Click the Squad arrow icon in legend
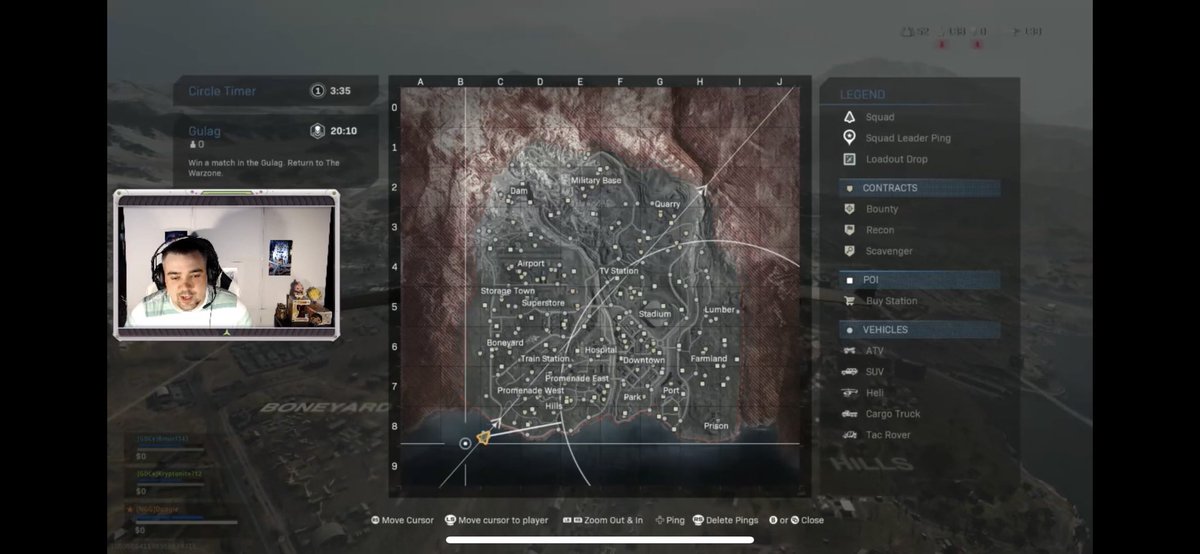The height and width of the screenshot is (554, 1200). coord(850,117)
